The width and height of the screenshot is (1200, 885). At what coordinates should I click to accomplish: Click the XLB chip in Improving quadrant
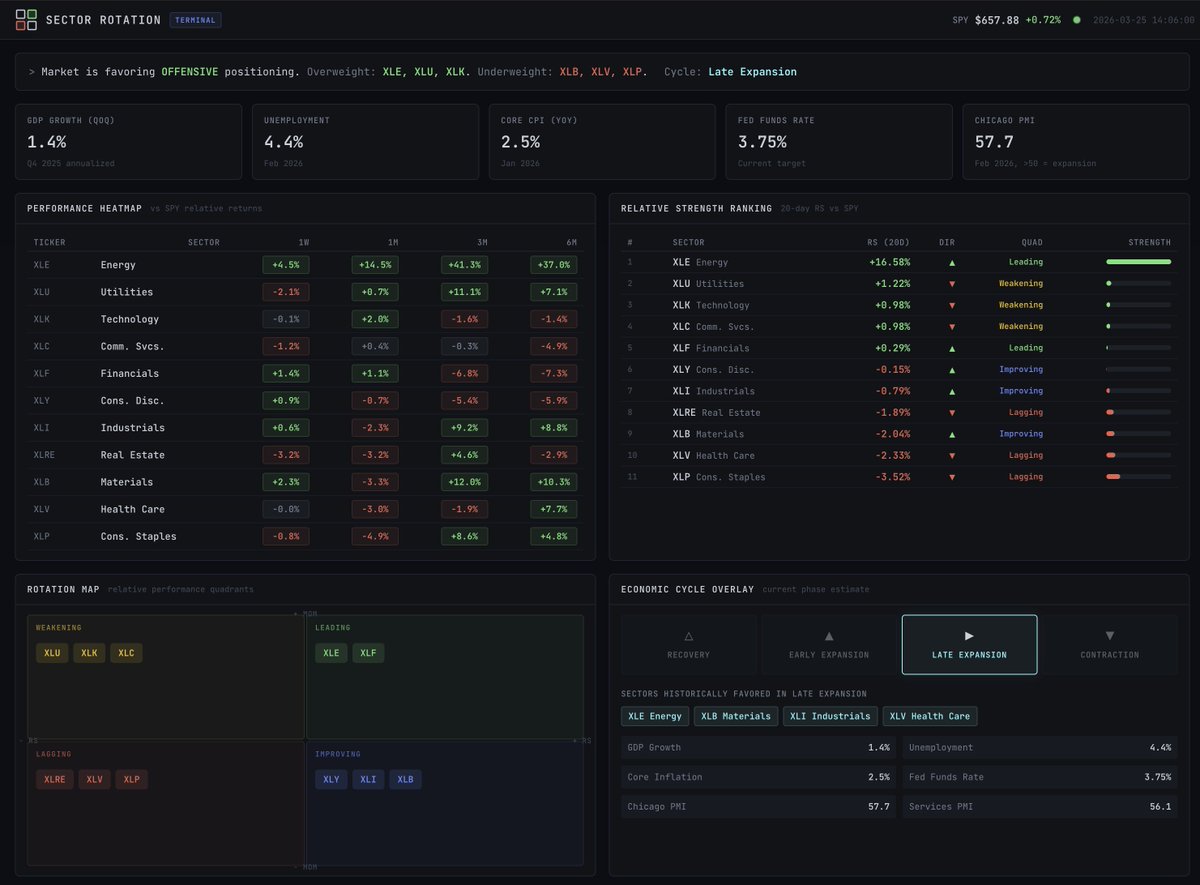405,779
